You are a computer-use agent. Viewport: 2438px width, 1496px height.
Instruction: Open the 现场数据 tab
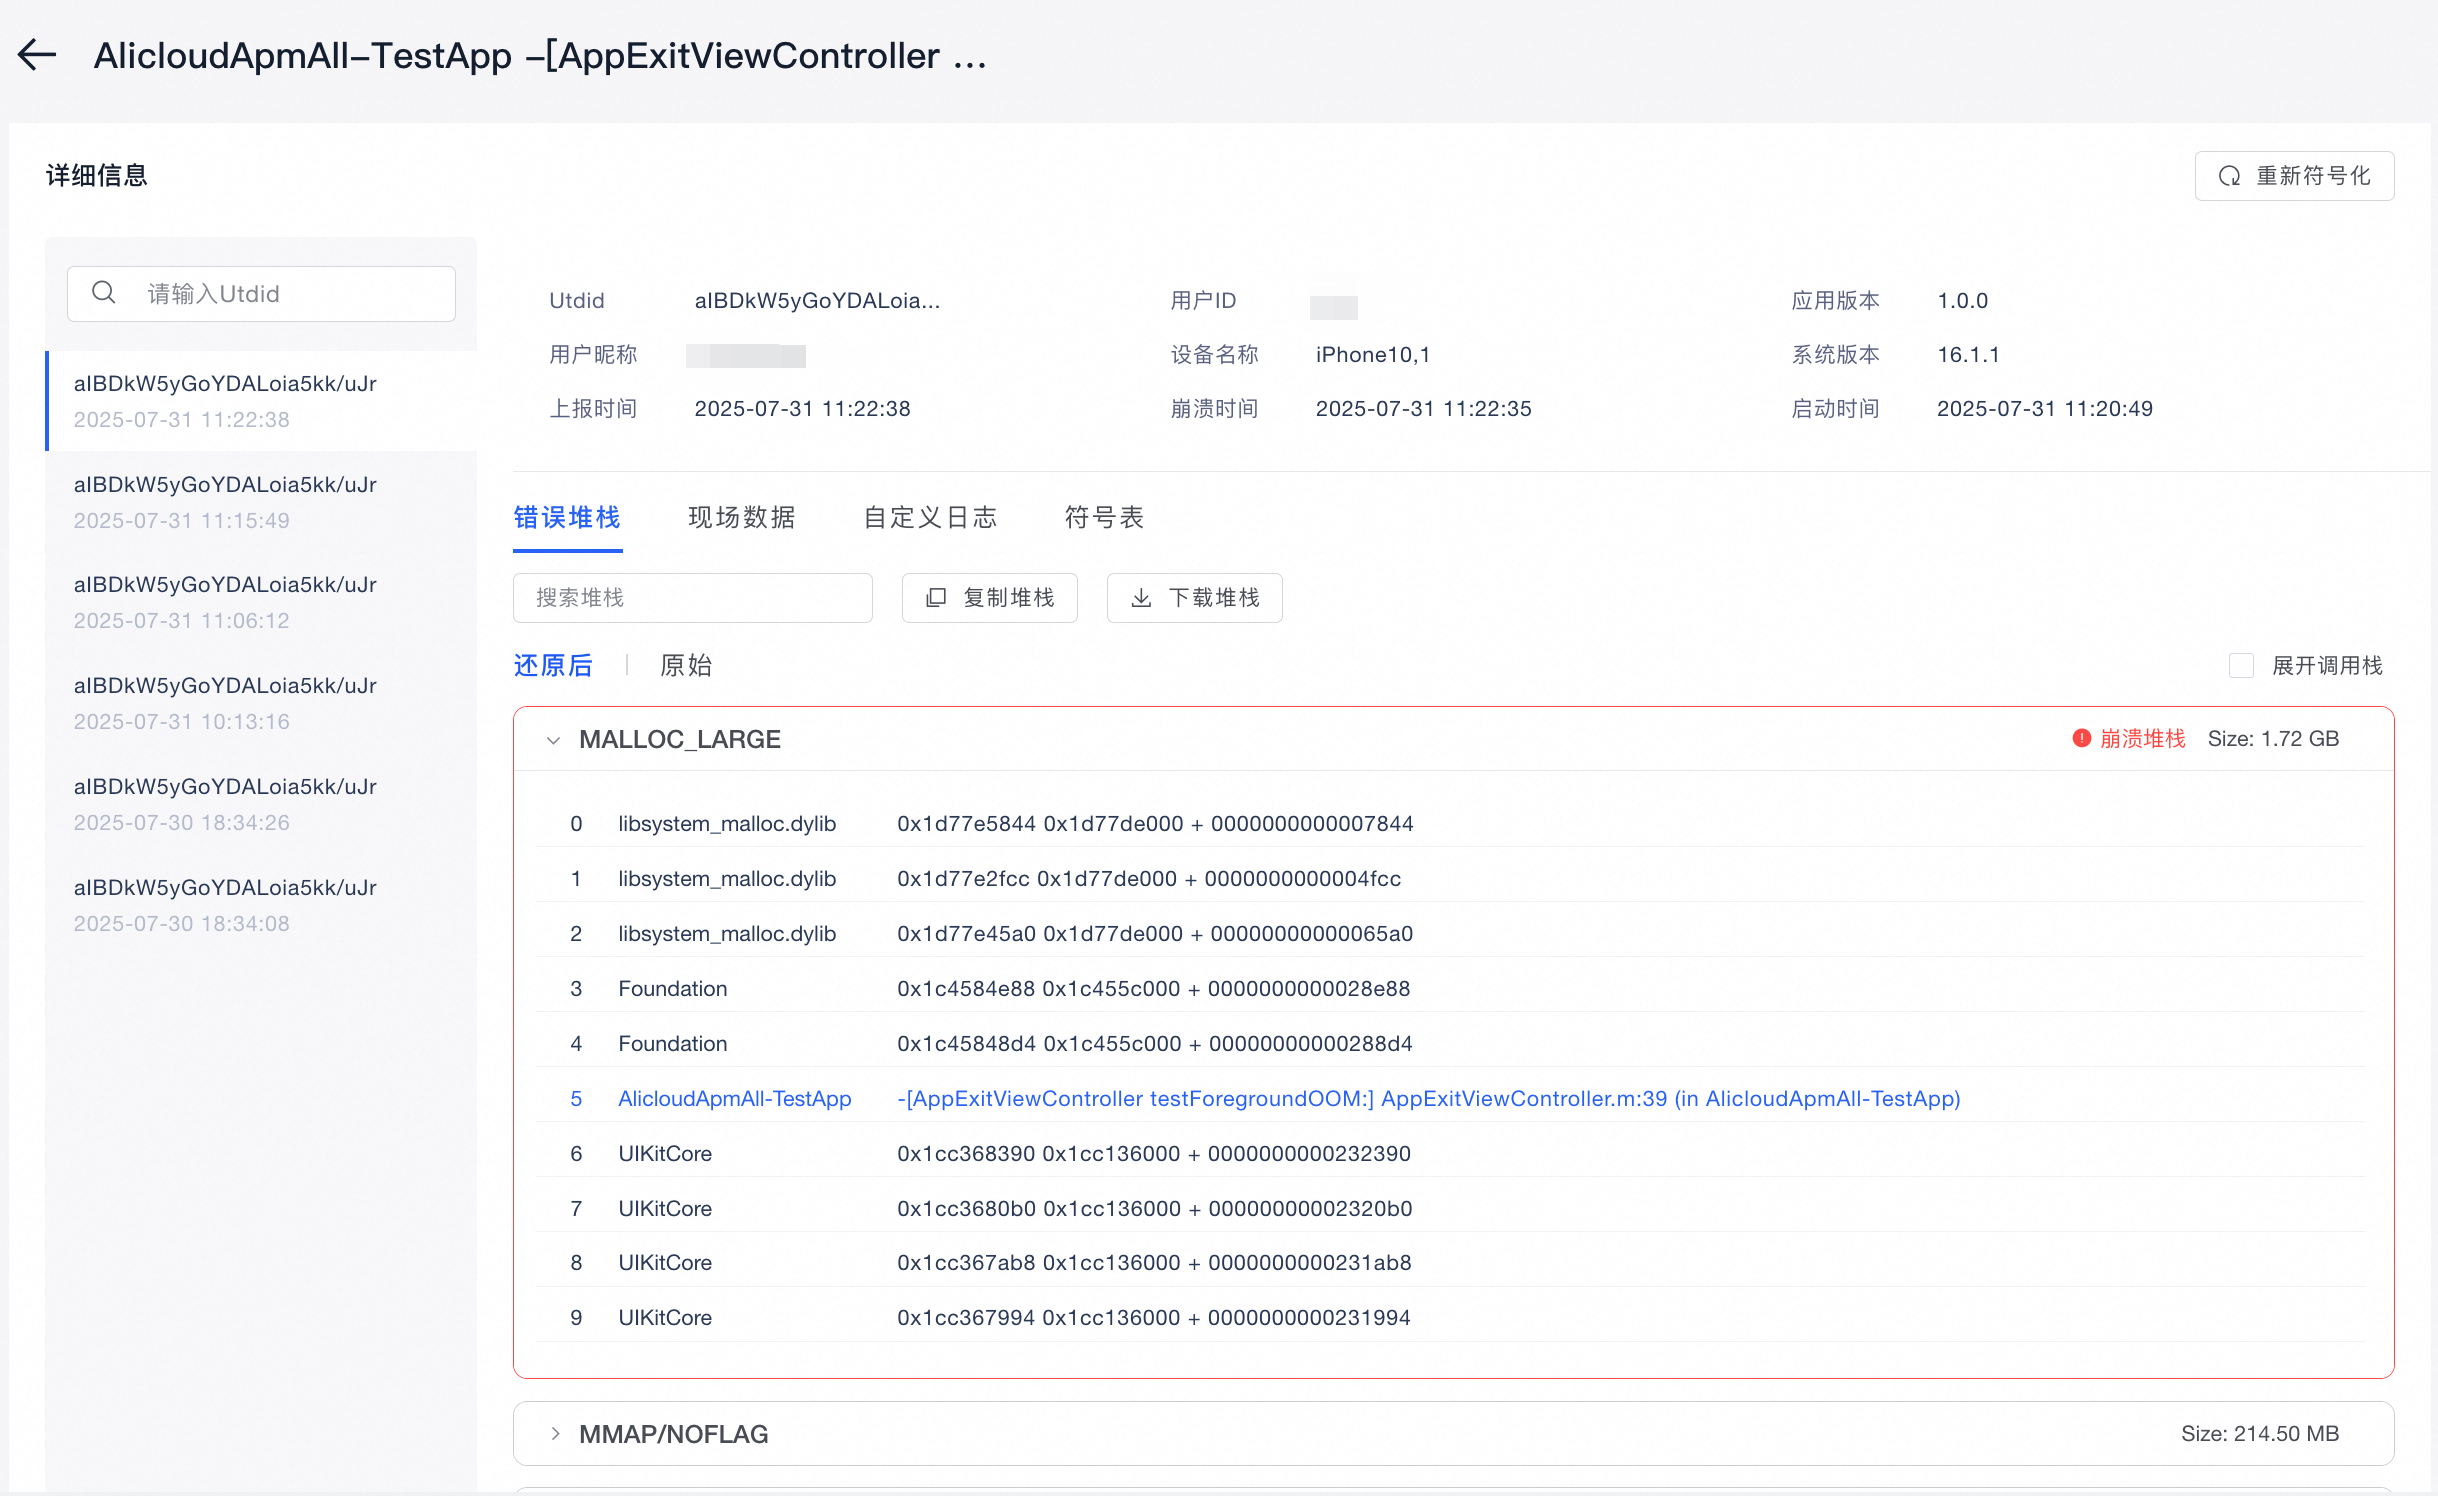coord(741,517)
